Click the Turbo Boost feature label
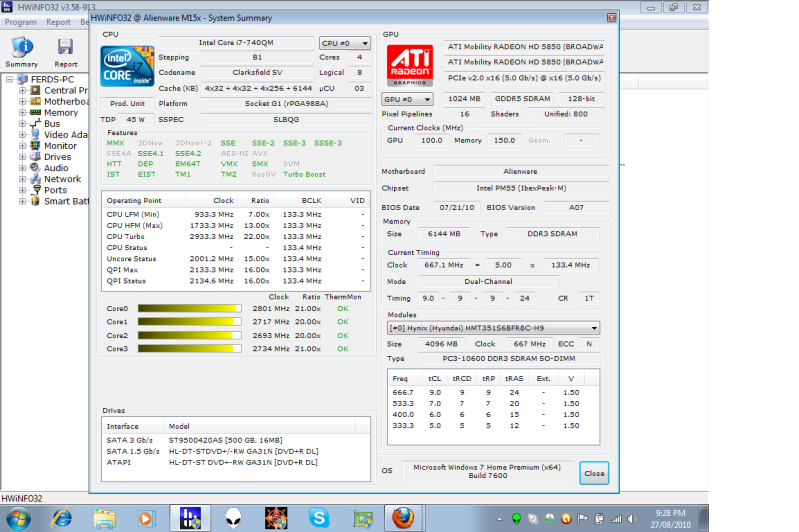The height and width of the screenshot is (532, 799). coord(304,174)
